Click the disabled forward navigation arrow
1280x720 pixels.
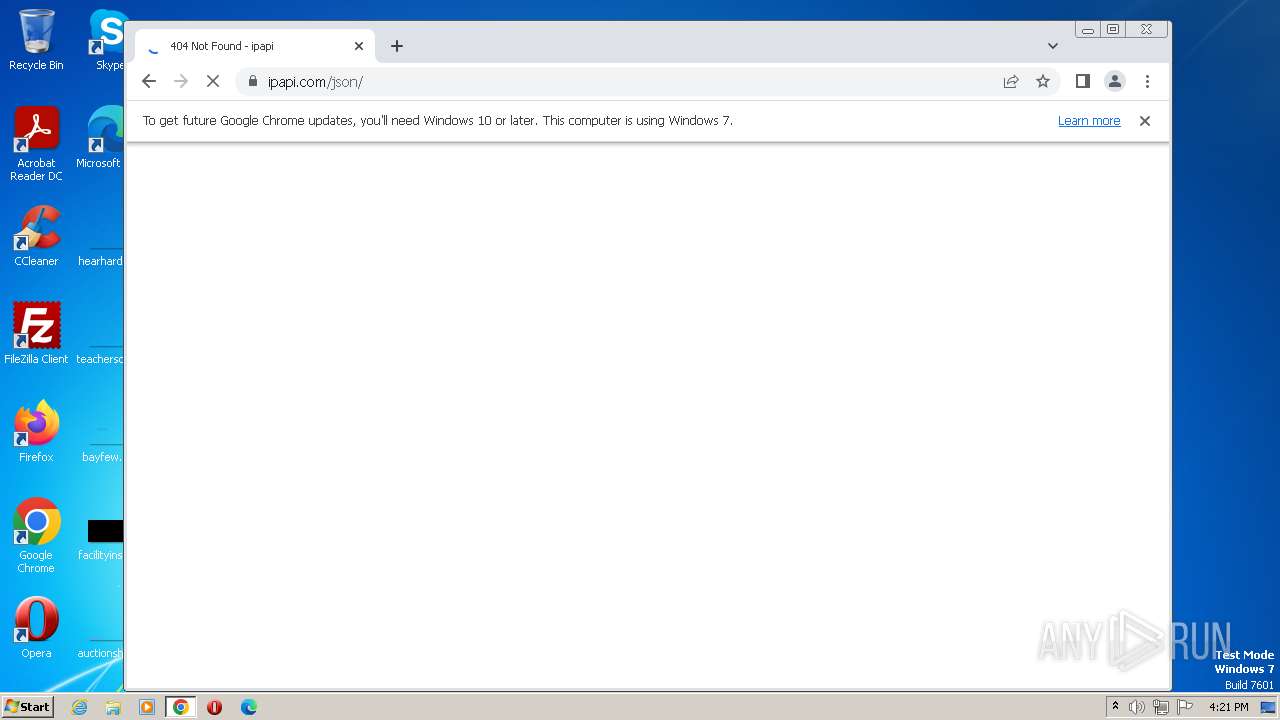pyautogui.click(x=181, y=82)
